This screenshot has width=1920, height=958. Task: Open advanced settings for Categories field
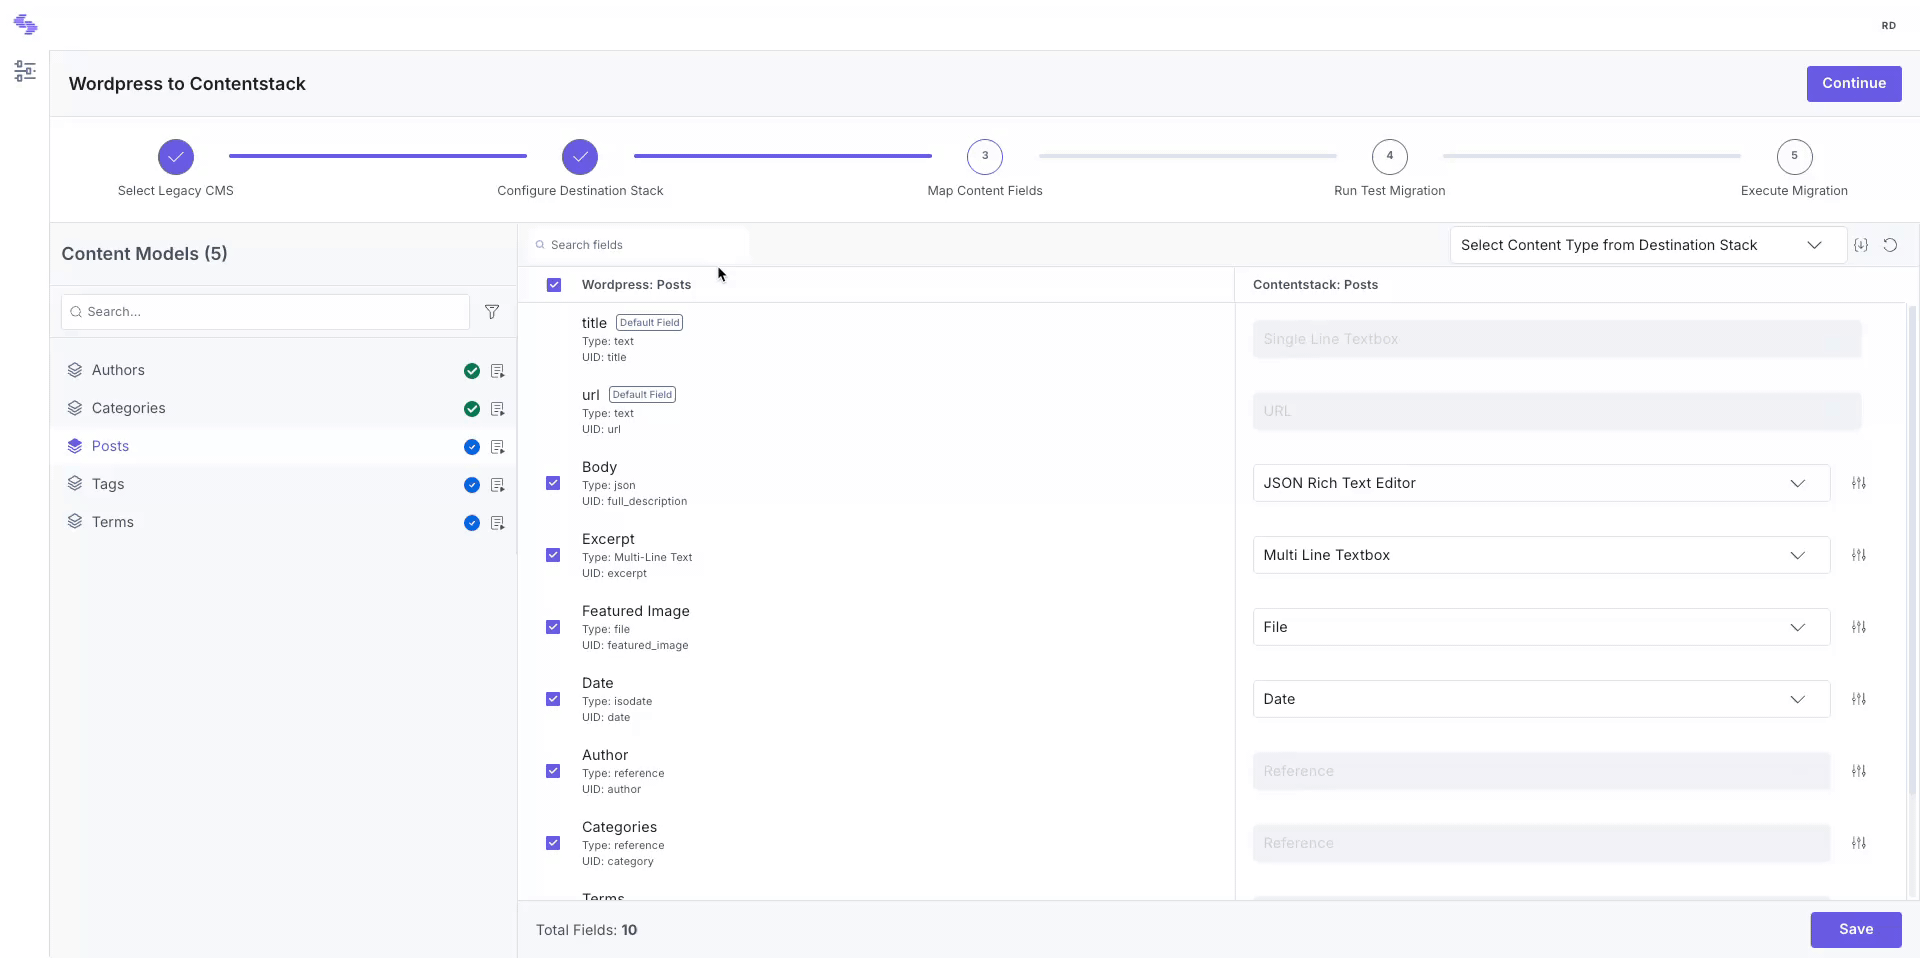[x=1859, y=843]
